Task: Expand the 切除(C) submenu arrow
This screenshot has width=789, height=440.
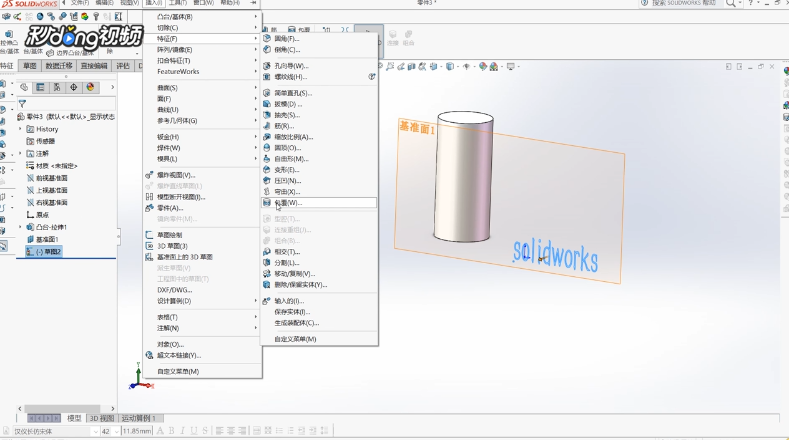Action: pos(256,28)
